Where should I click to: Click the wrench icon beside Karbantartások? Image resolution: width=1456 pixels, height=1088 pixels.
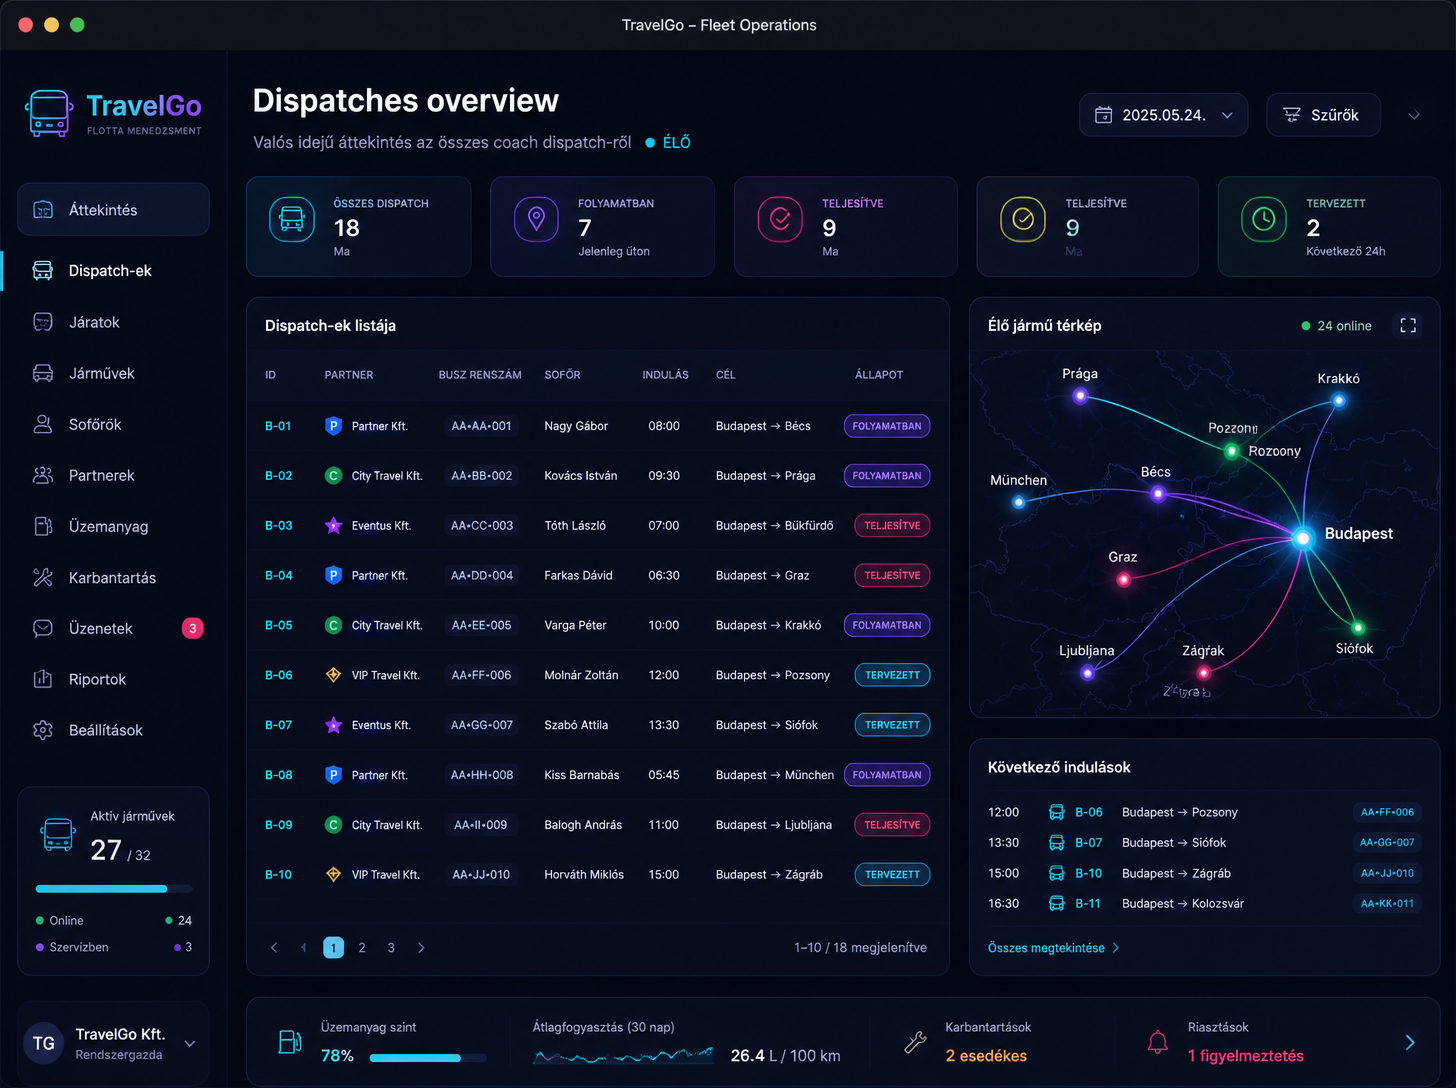pyautogui.click(x=915, y=1042)
